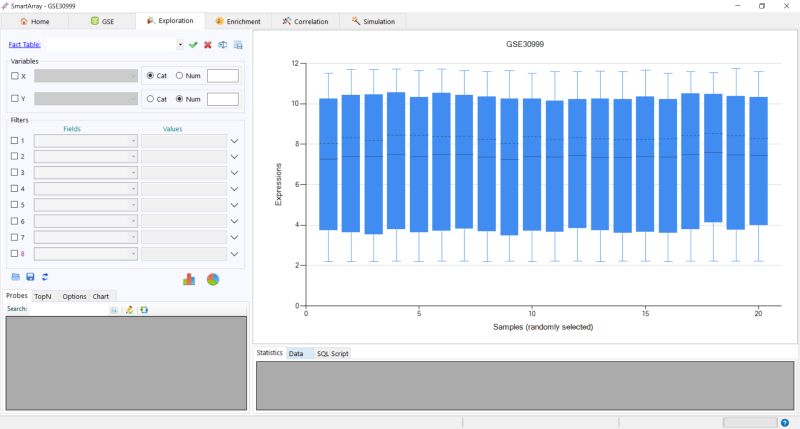This screenshot has height=429, width=800.
Task: Check filter 5 checkbox
Action: pyautogui.click(x=15, y=205)
